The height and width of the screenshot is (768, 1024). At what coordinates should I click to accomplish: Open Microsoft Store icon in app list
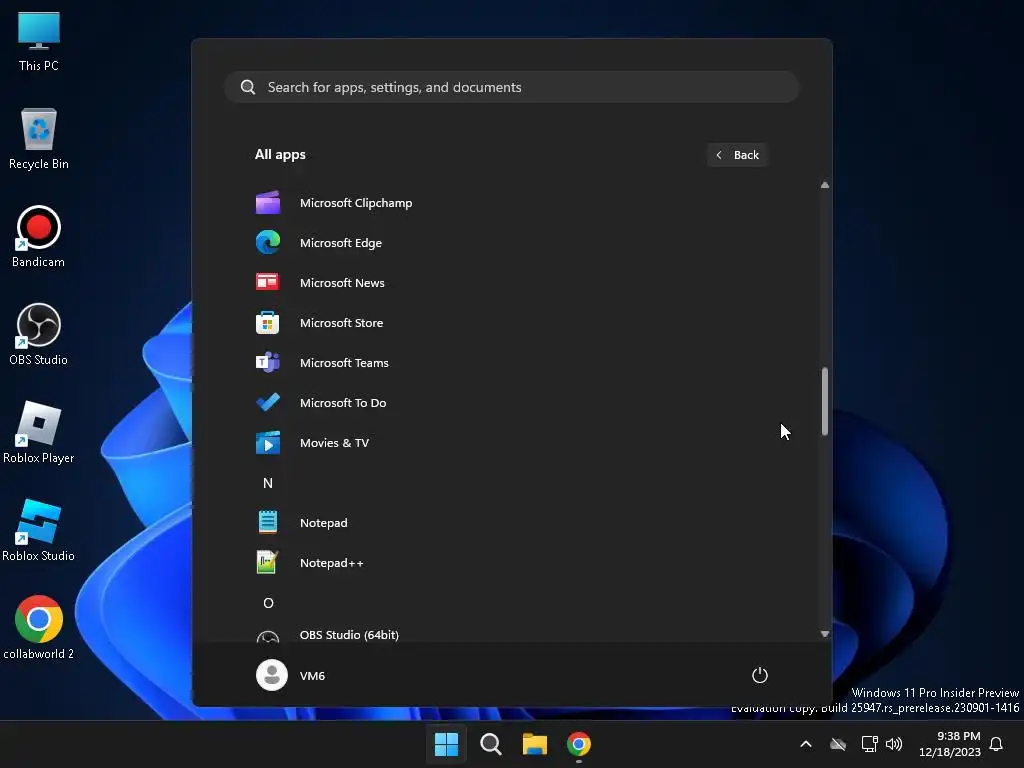pyautogui.click(x=268, y=323)
